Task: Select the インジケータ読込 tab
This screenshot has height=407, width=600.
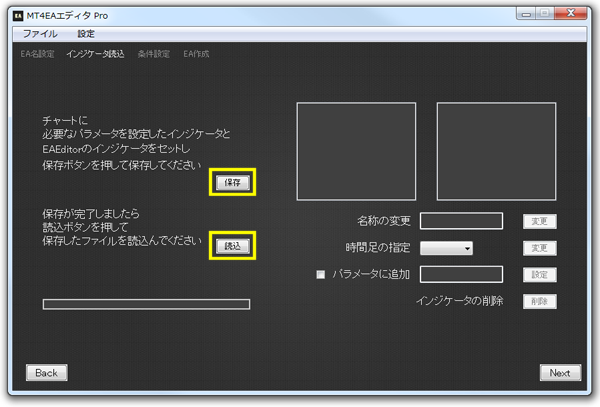Action: coord(95,54)
